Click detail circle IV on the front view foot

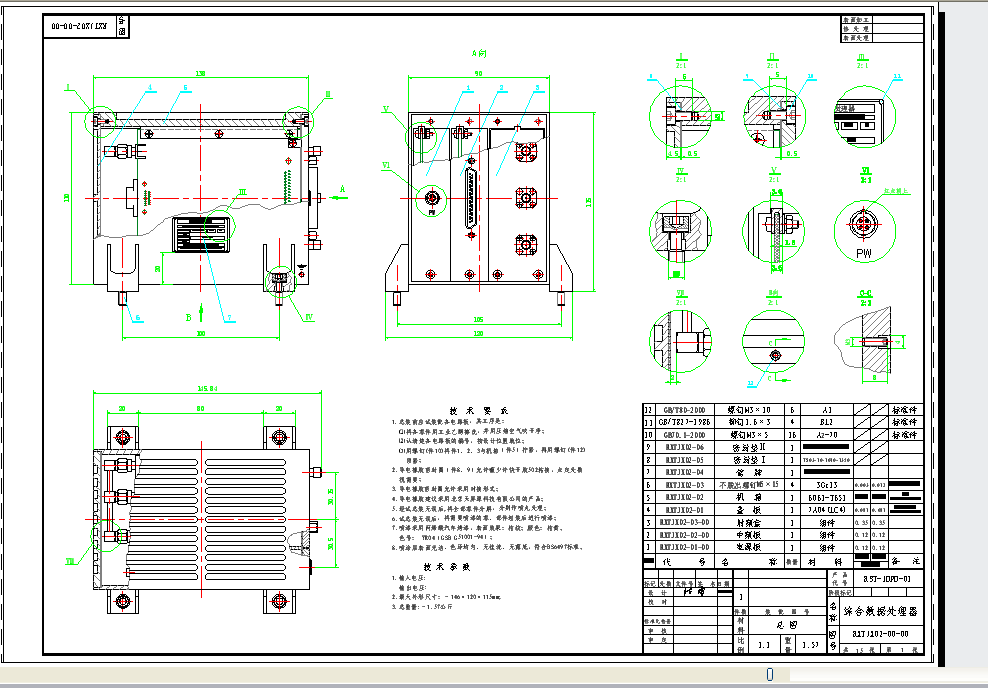coord(281,282)
